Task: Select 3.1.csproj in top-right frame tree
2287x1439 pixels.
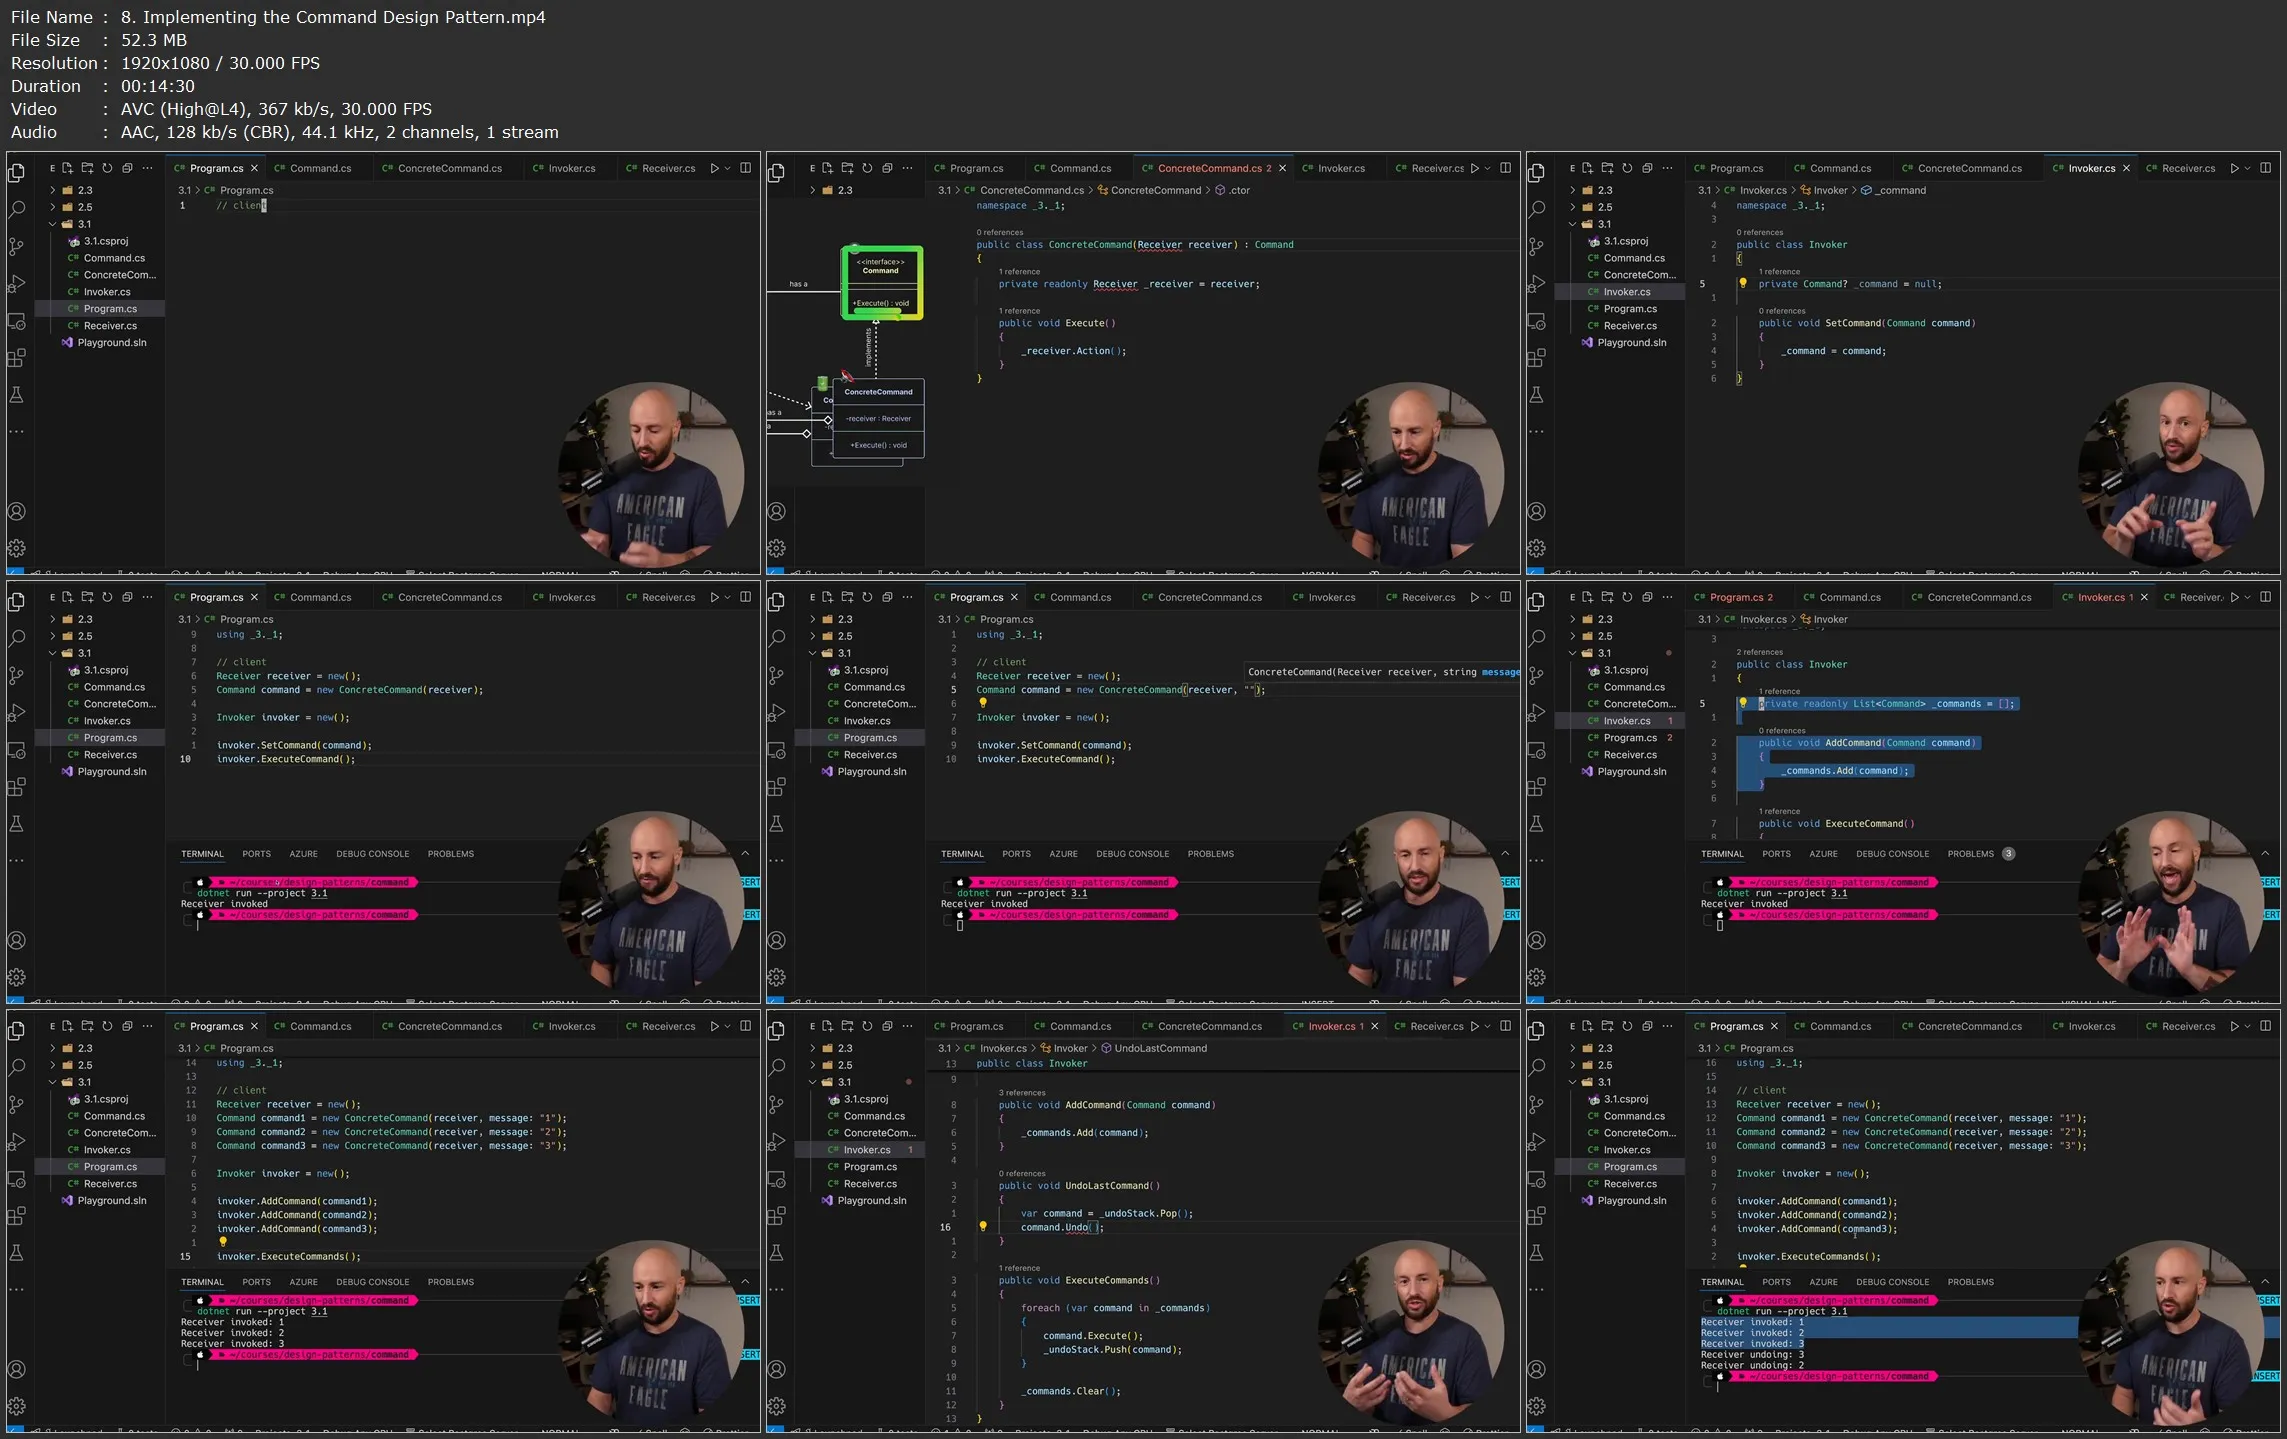Action: pos(1617,241)
